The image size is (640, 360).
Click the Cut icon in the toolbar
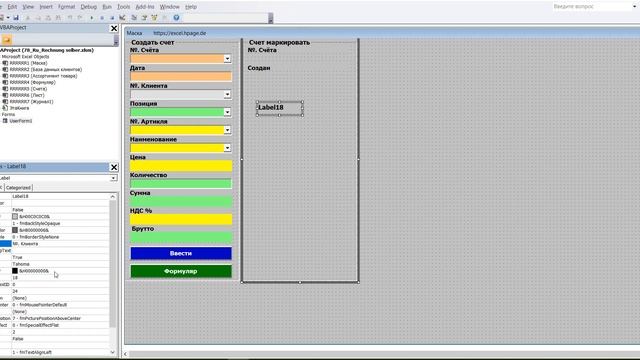[x=28, y=18]
